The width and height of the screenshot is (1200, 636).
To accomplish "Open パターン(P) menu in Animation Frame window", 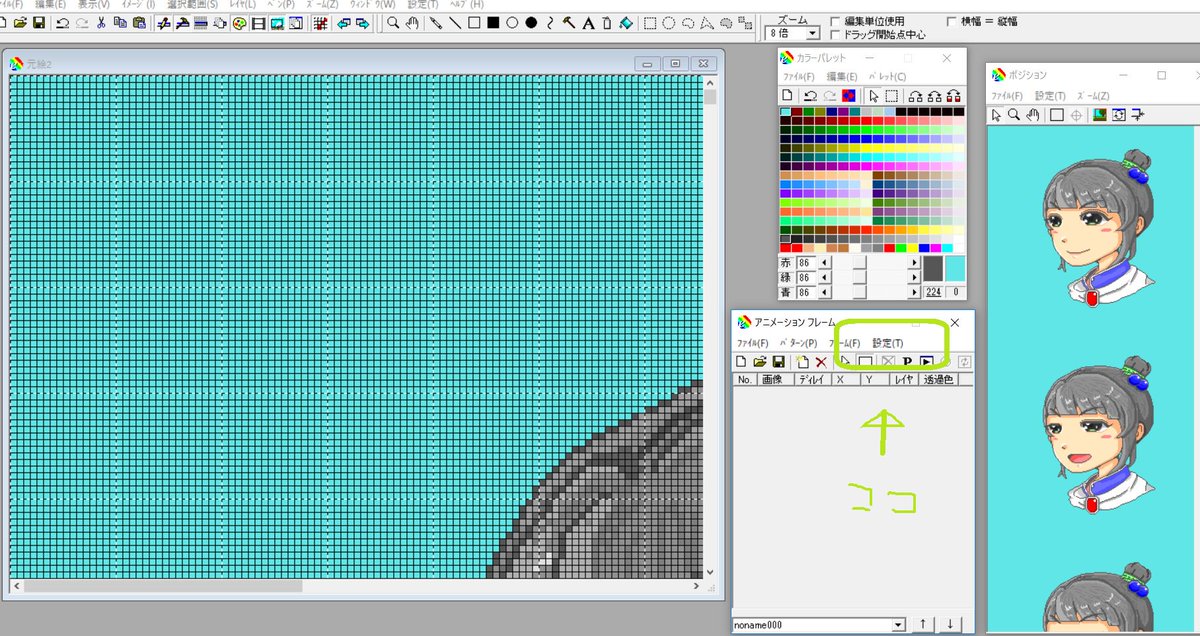I will pyautogui.click(x=798, y=343).
